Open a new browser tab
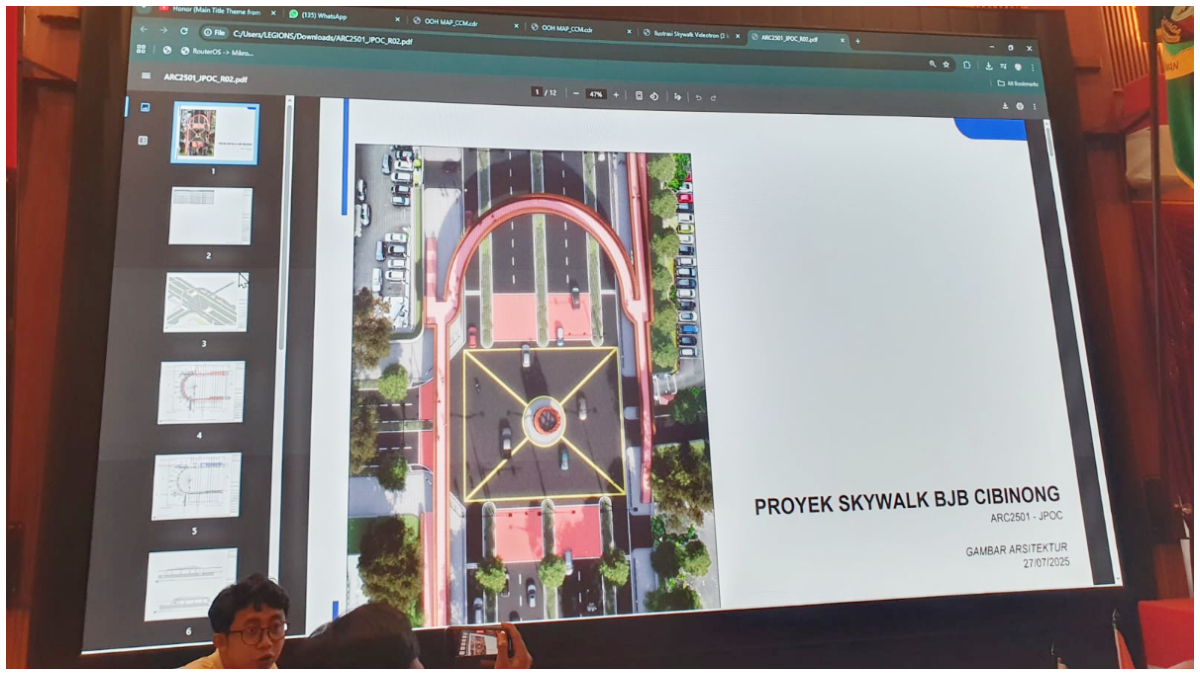The height and width of the screenshot is (675, 1200). tap(857, 41)
